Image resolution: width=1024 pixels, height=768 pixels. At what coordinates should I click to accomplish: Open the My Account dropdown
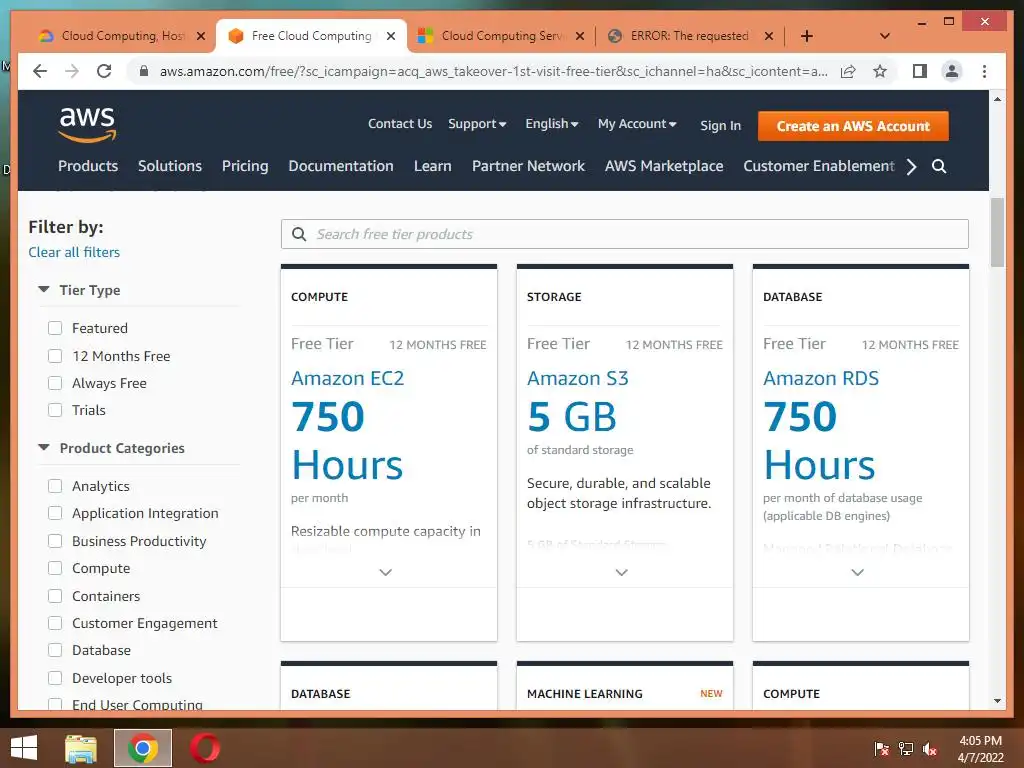(637, 123)
